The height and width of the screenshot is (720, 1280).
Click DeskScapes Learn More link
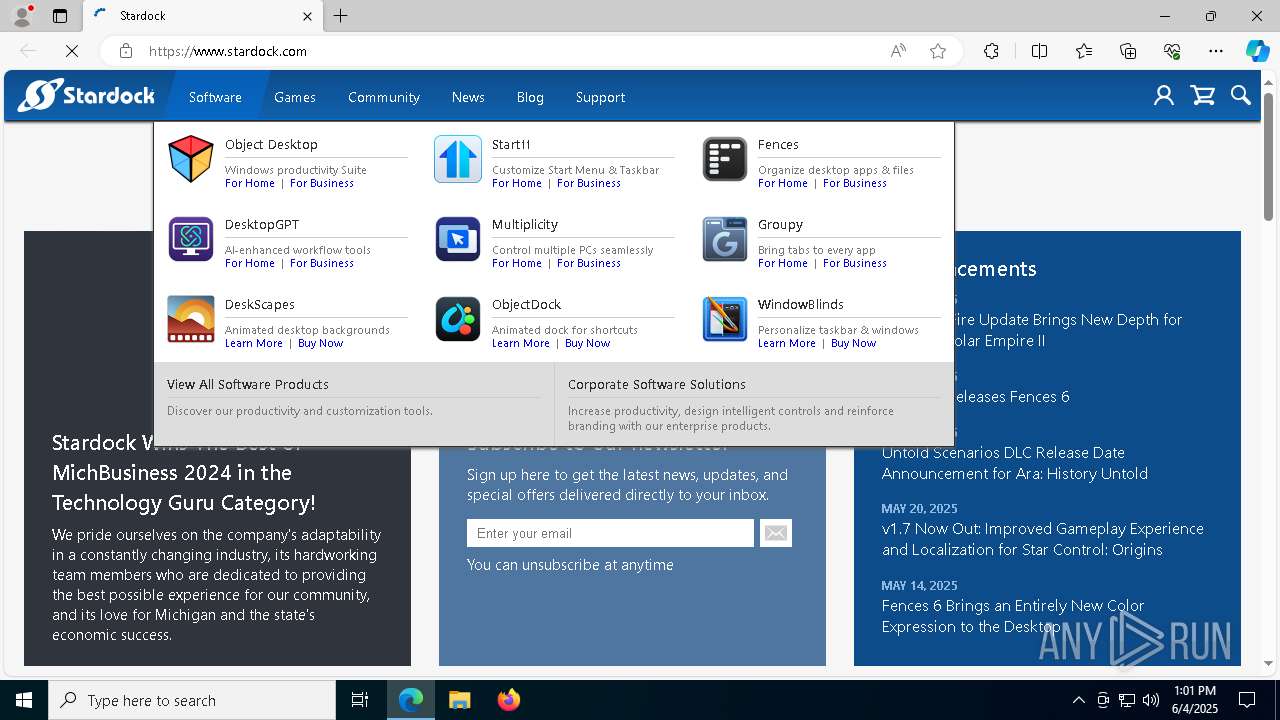tap(254, 343)
